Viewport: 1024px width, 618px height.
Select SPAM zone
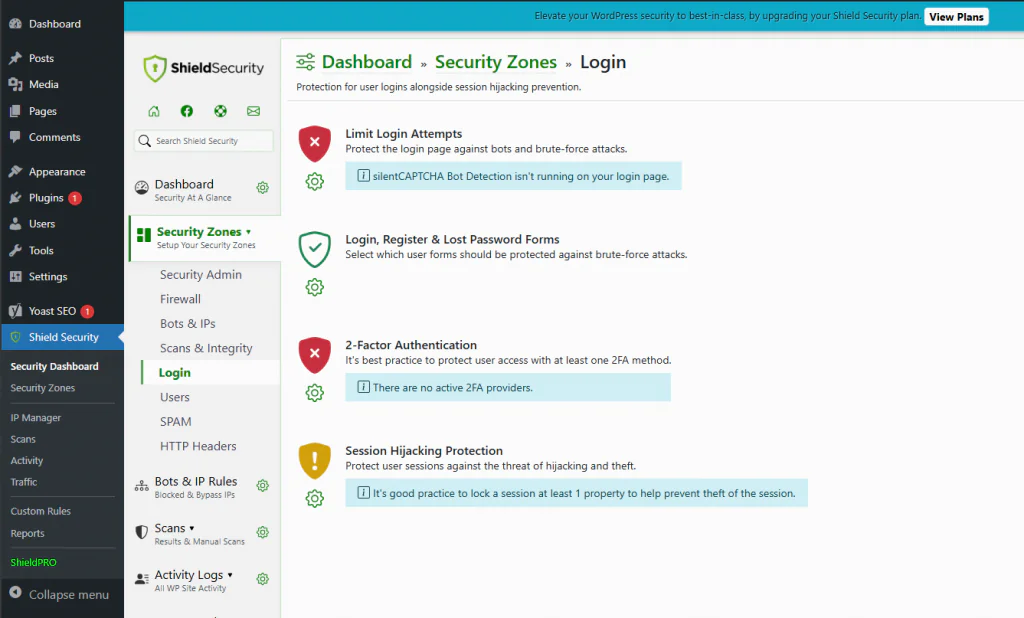(x=176, y=422)
